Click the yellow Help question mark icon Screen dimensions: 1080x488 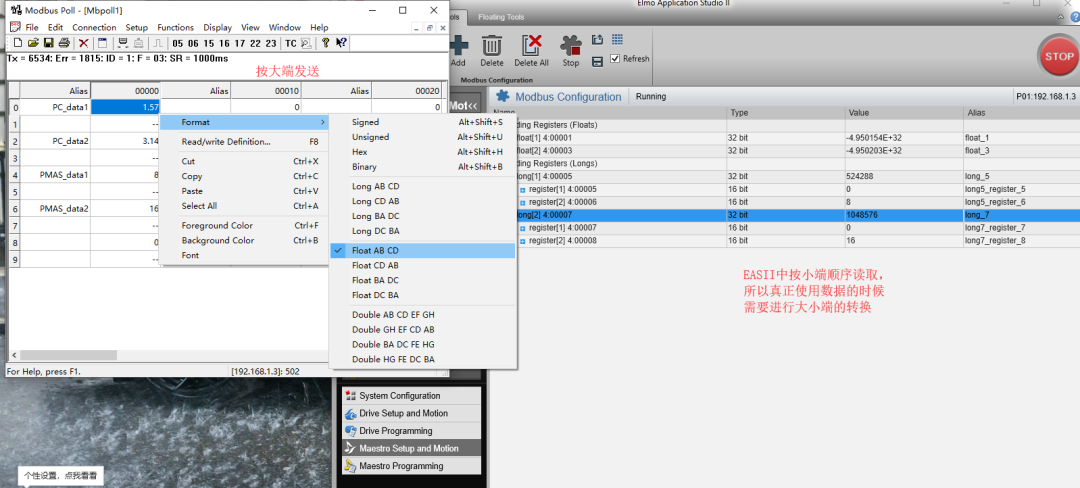click(326, 43)
